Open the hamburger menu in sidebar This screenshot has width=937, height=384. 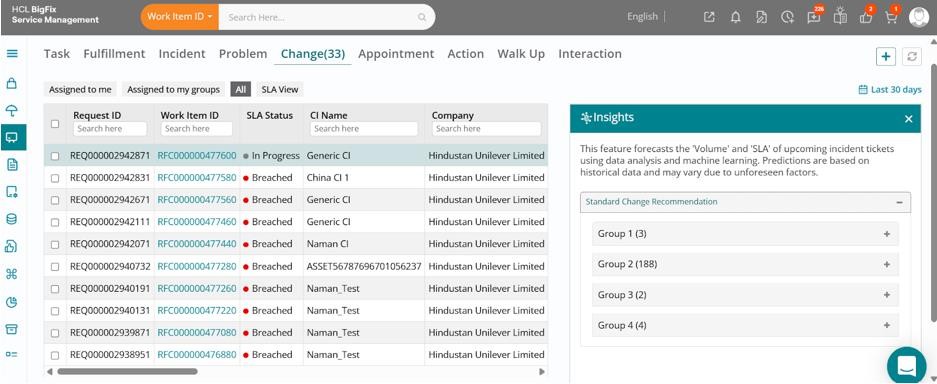click(x=12, y=53)
